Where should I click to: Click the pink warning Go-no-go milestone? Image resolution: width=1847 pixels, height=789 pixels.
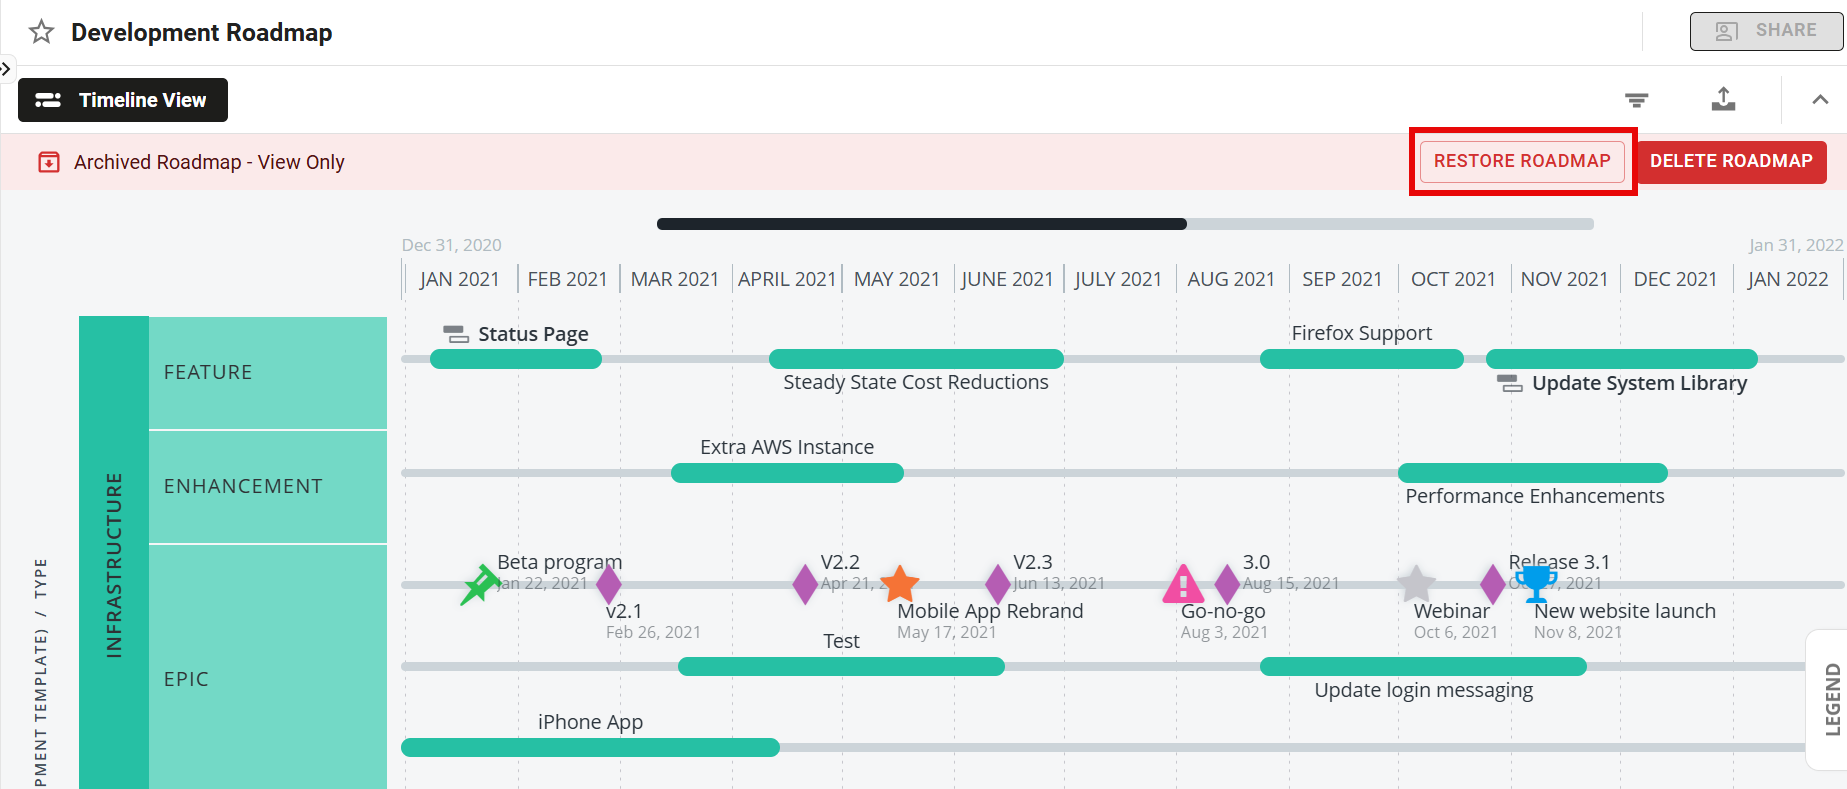click(x=1183, y=584)
